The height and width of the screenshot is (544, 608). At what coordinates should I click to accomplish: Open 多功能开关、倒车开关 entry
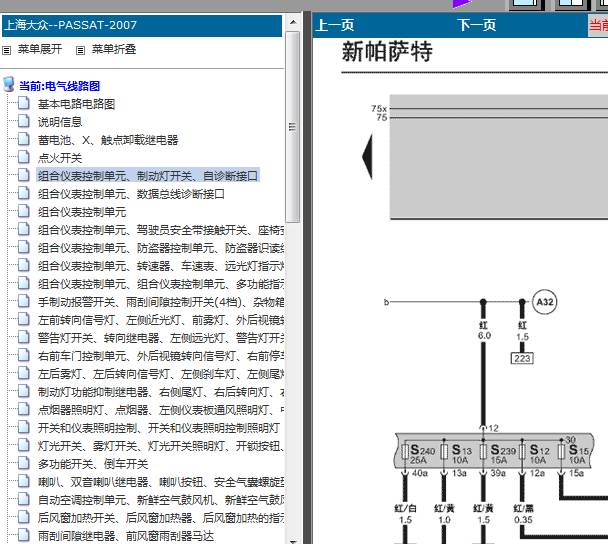coord(93,464)
